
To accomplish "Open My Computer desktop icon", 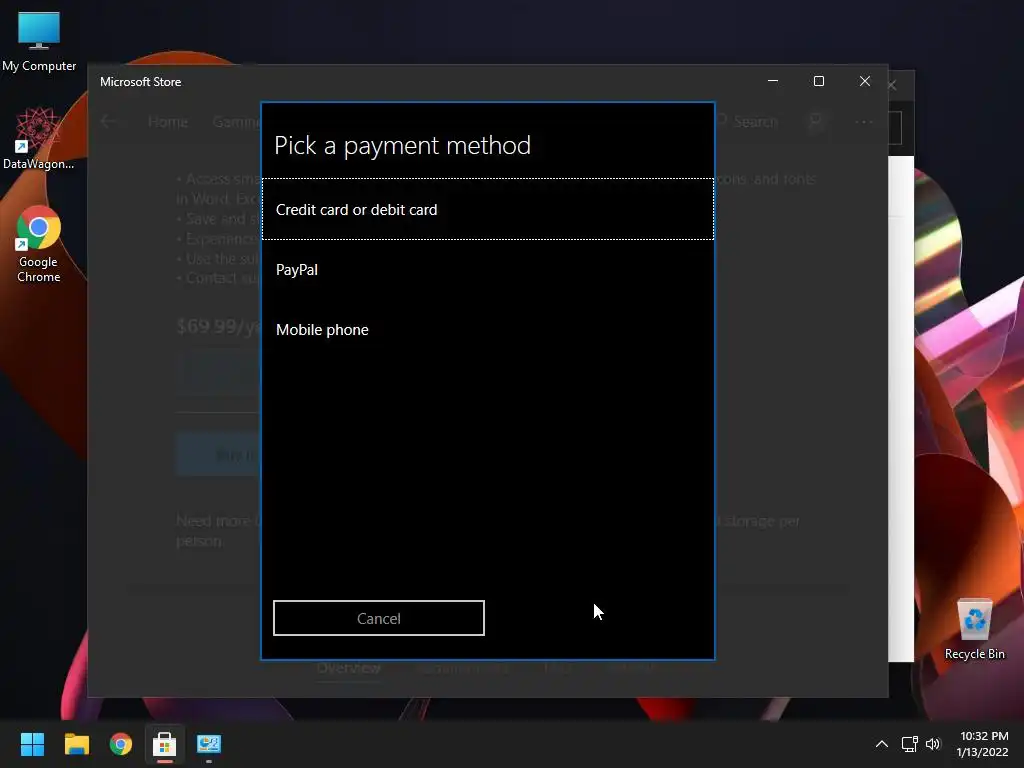I will click(39, 42).
